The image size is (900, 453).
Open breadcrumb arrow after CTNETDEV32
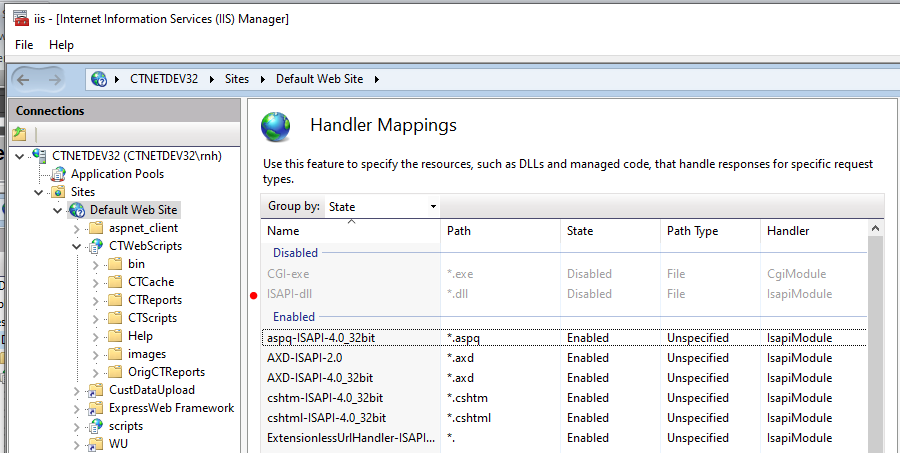coord(211,79)
